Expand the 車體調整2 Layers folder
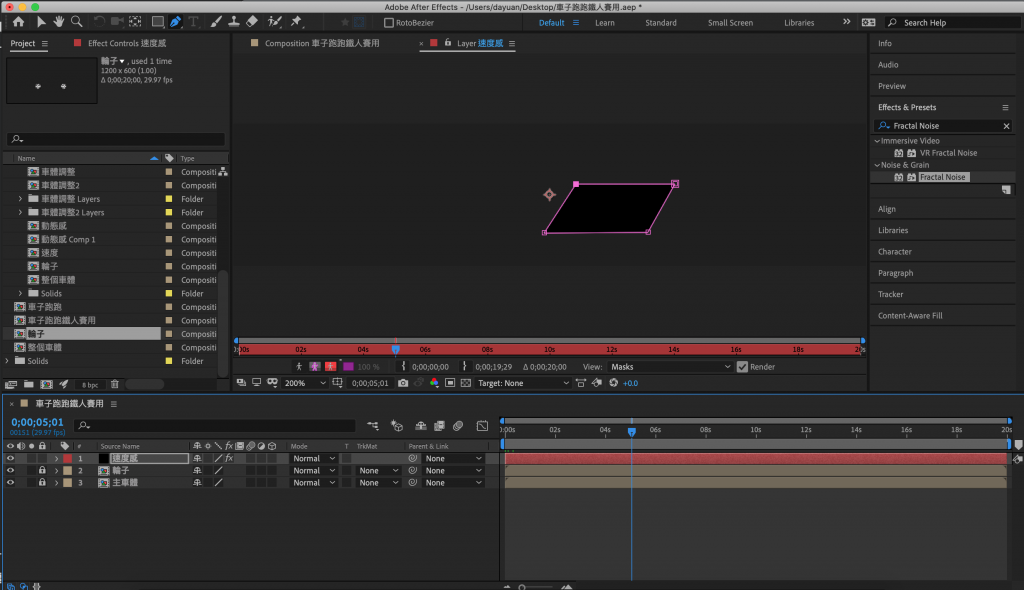Viewport: 1024px width, 590px height. 20,212
